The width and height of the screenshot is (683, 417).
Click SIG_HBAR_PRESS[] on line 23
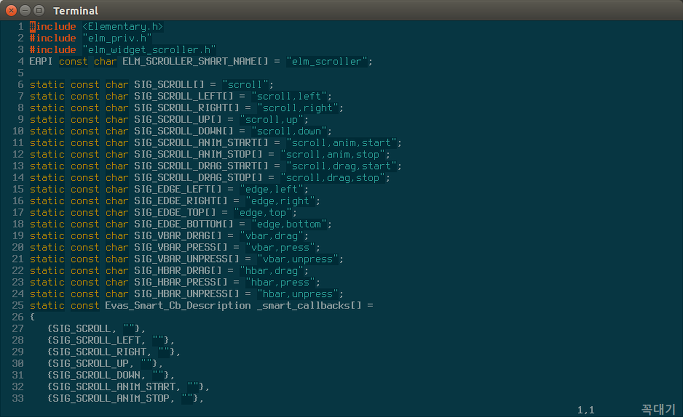181,282
